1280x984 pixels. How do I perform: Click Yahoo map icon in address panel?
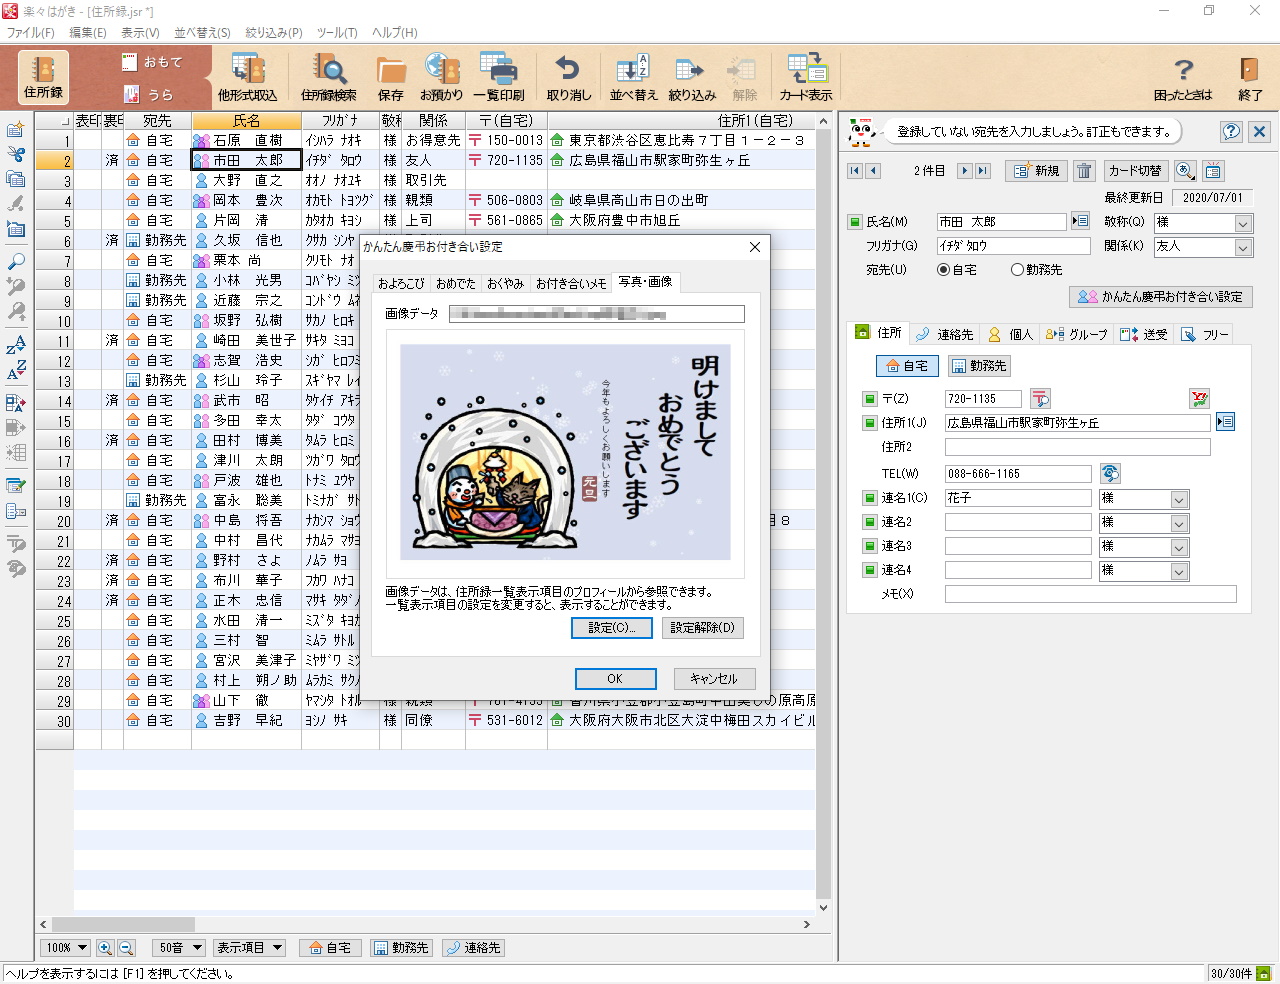(x=1199, y=399)
